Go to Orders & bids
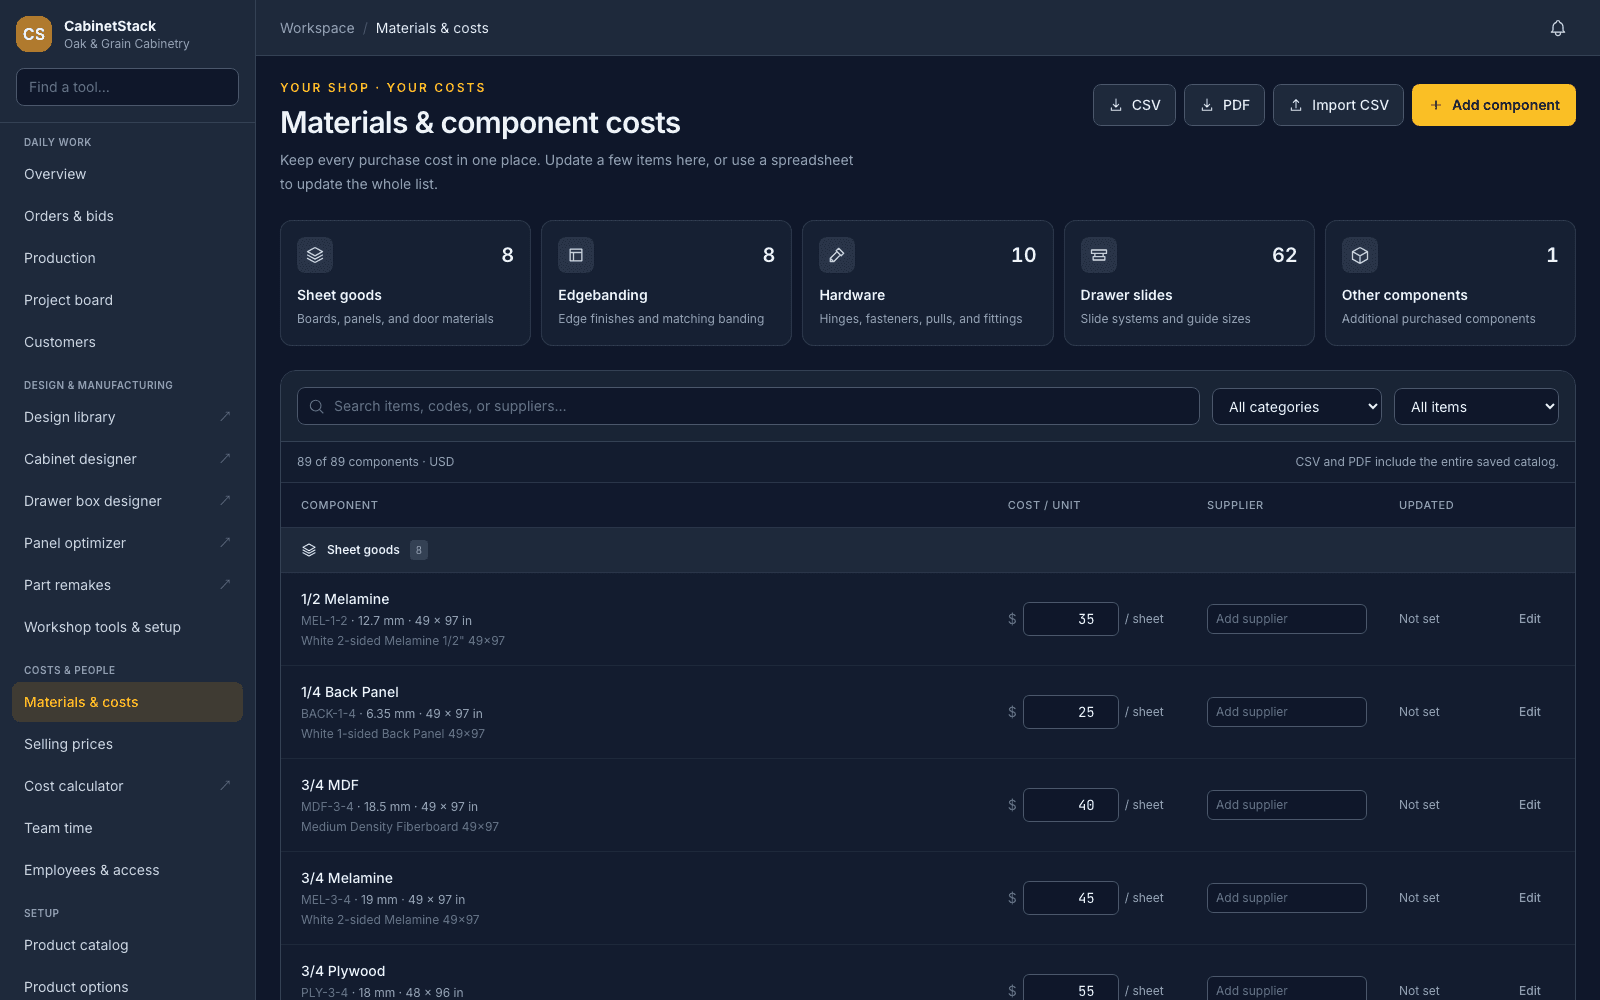 coord(127,216)
